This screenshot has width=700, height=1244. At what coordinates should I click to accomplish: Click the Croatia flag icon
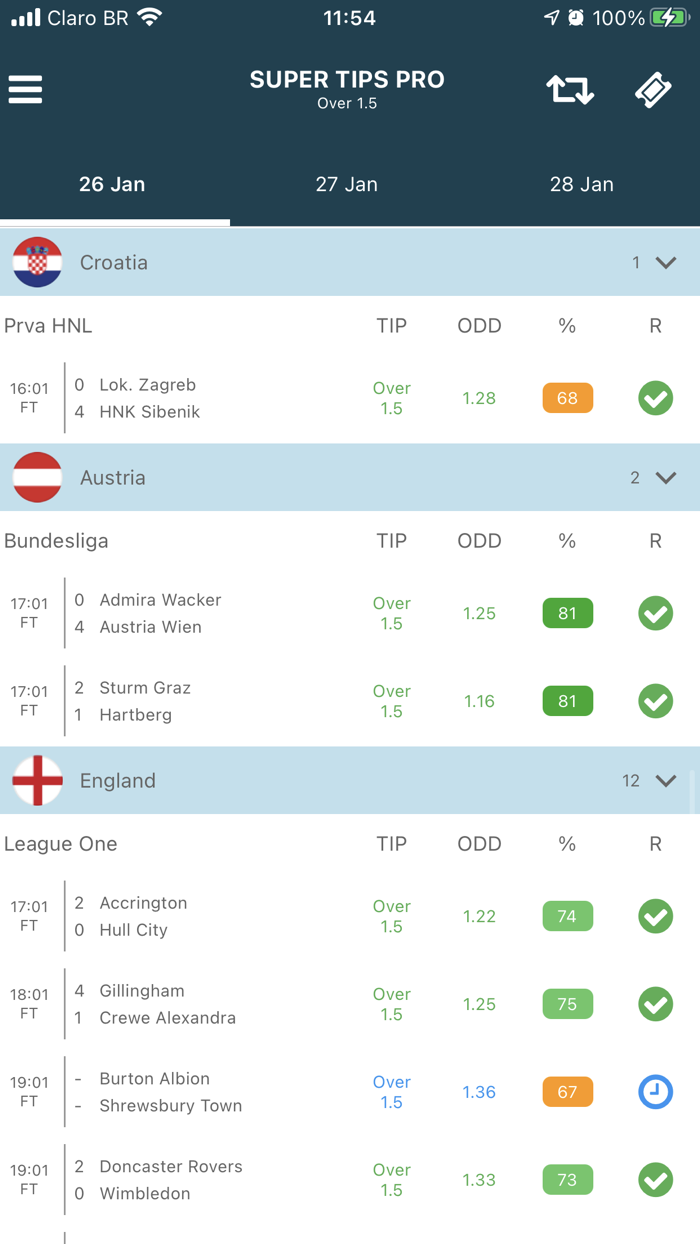coord(37,262)
